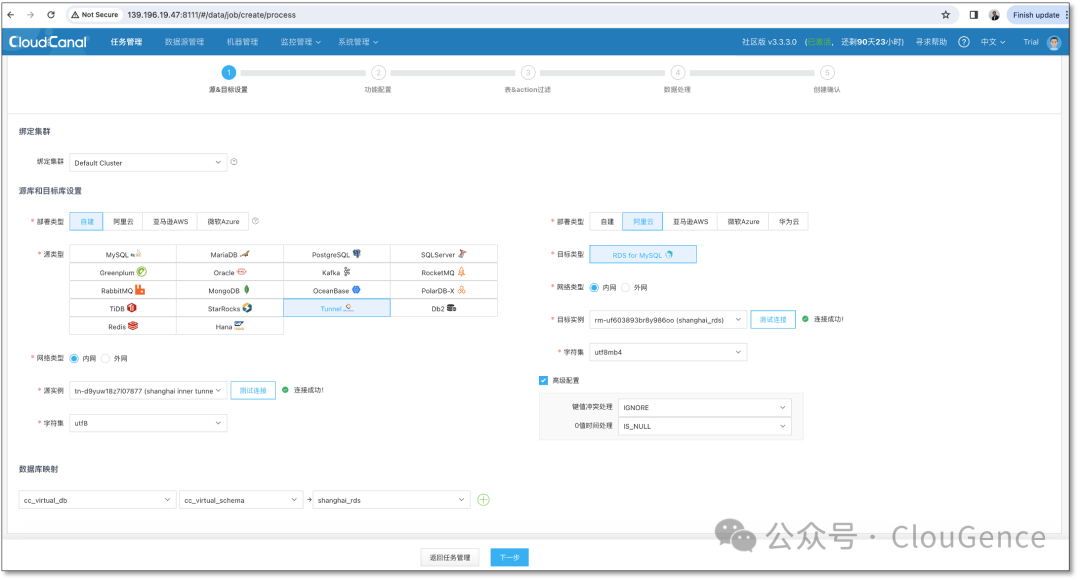
Task: Expand 监控管理 menu
Action: (300, 42)
